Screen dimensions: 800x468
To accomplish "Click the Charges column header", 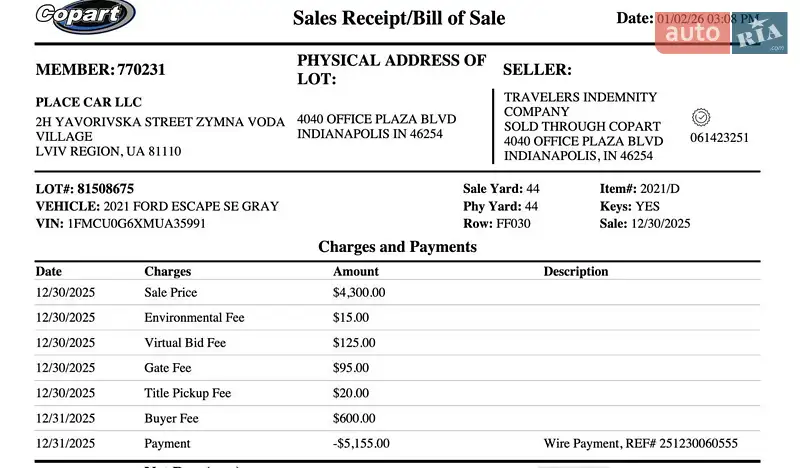I will click(x=168, y=271).
